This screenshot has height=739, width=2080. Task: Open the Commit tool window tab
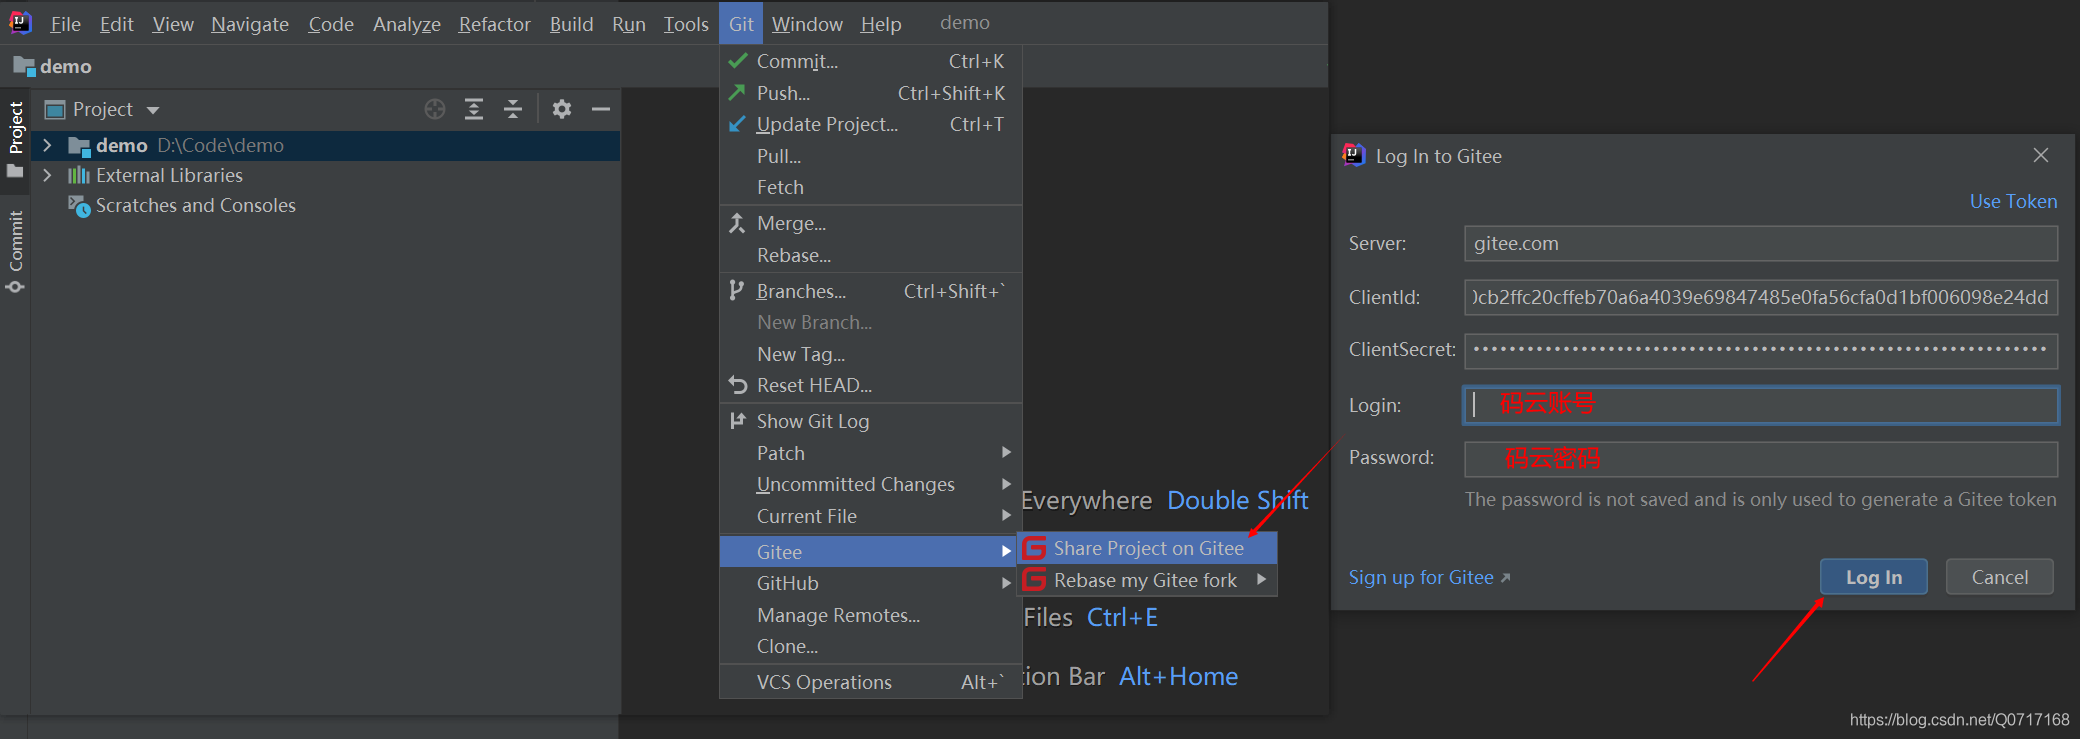click(x=15, y=251)
